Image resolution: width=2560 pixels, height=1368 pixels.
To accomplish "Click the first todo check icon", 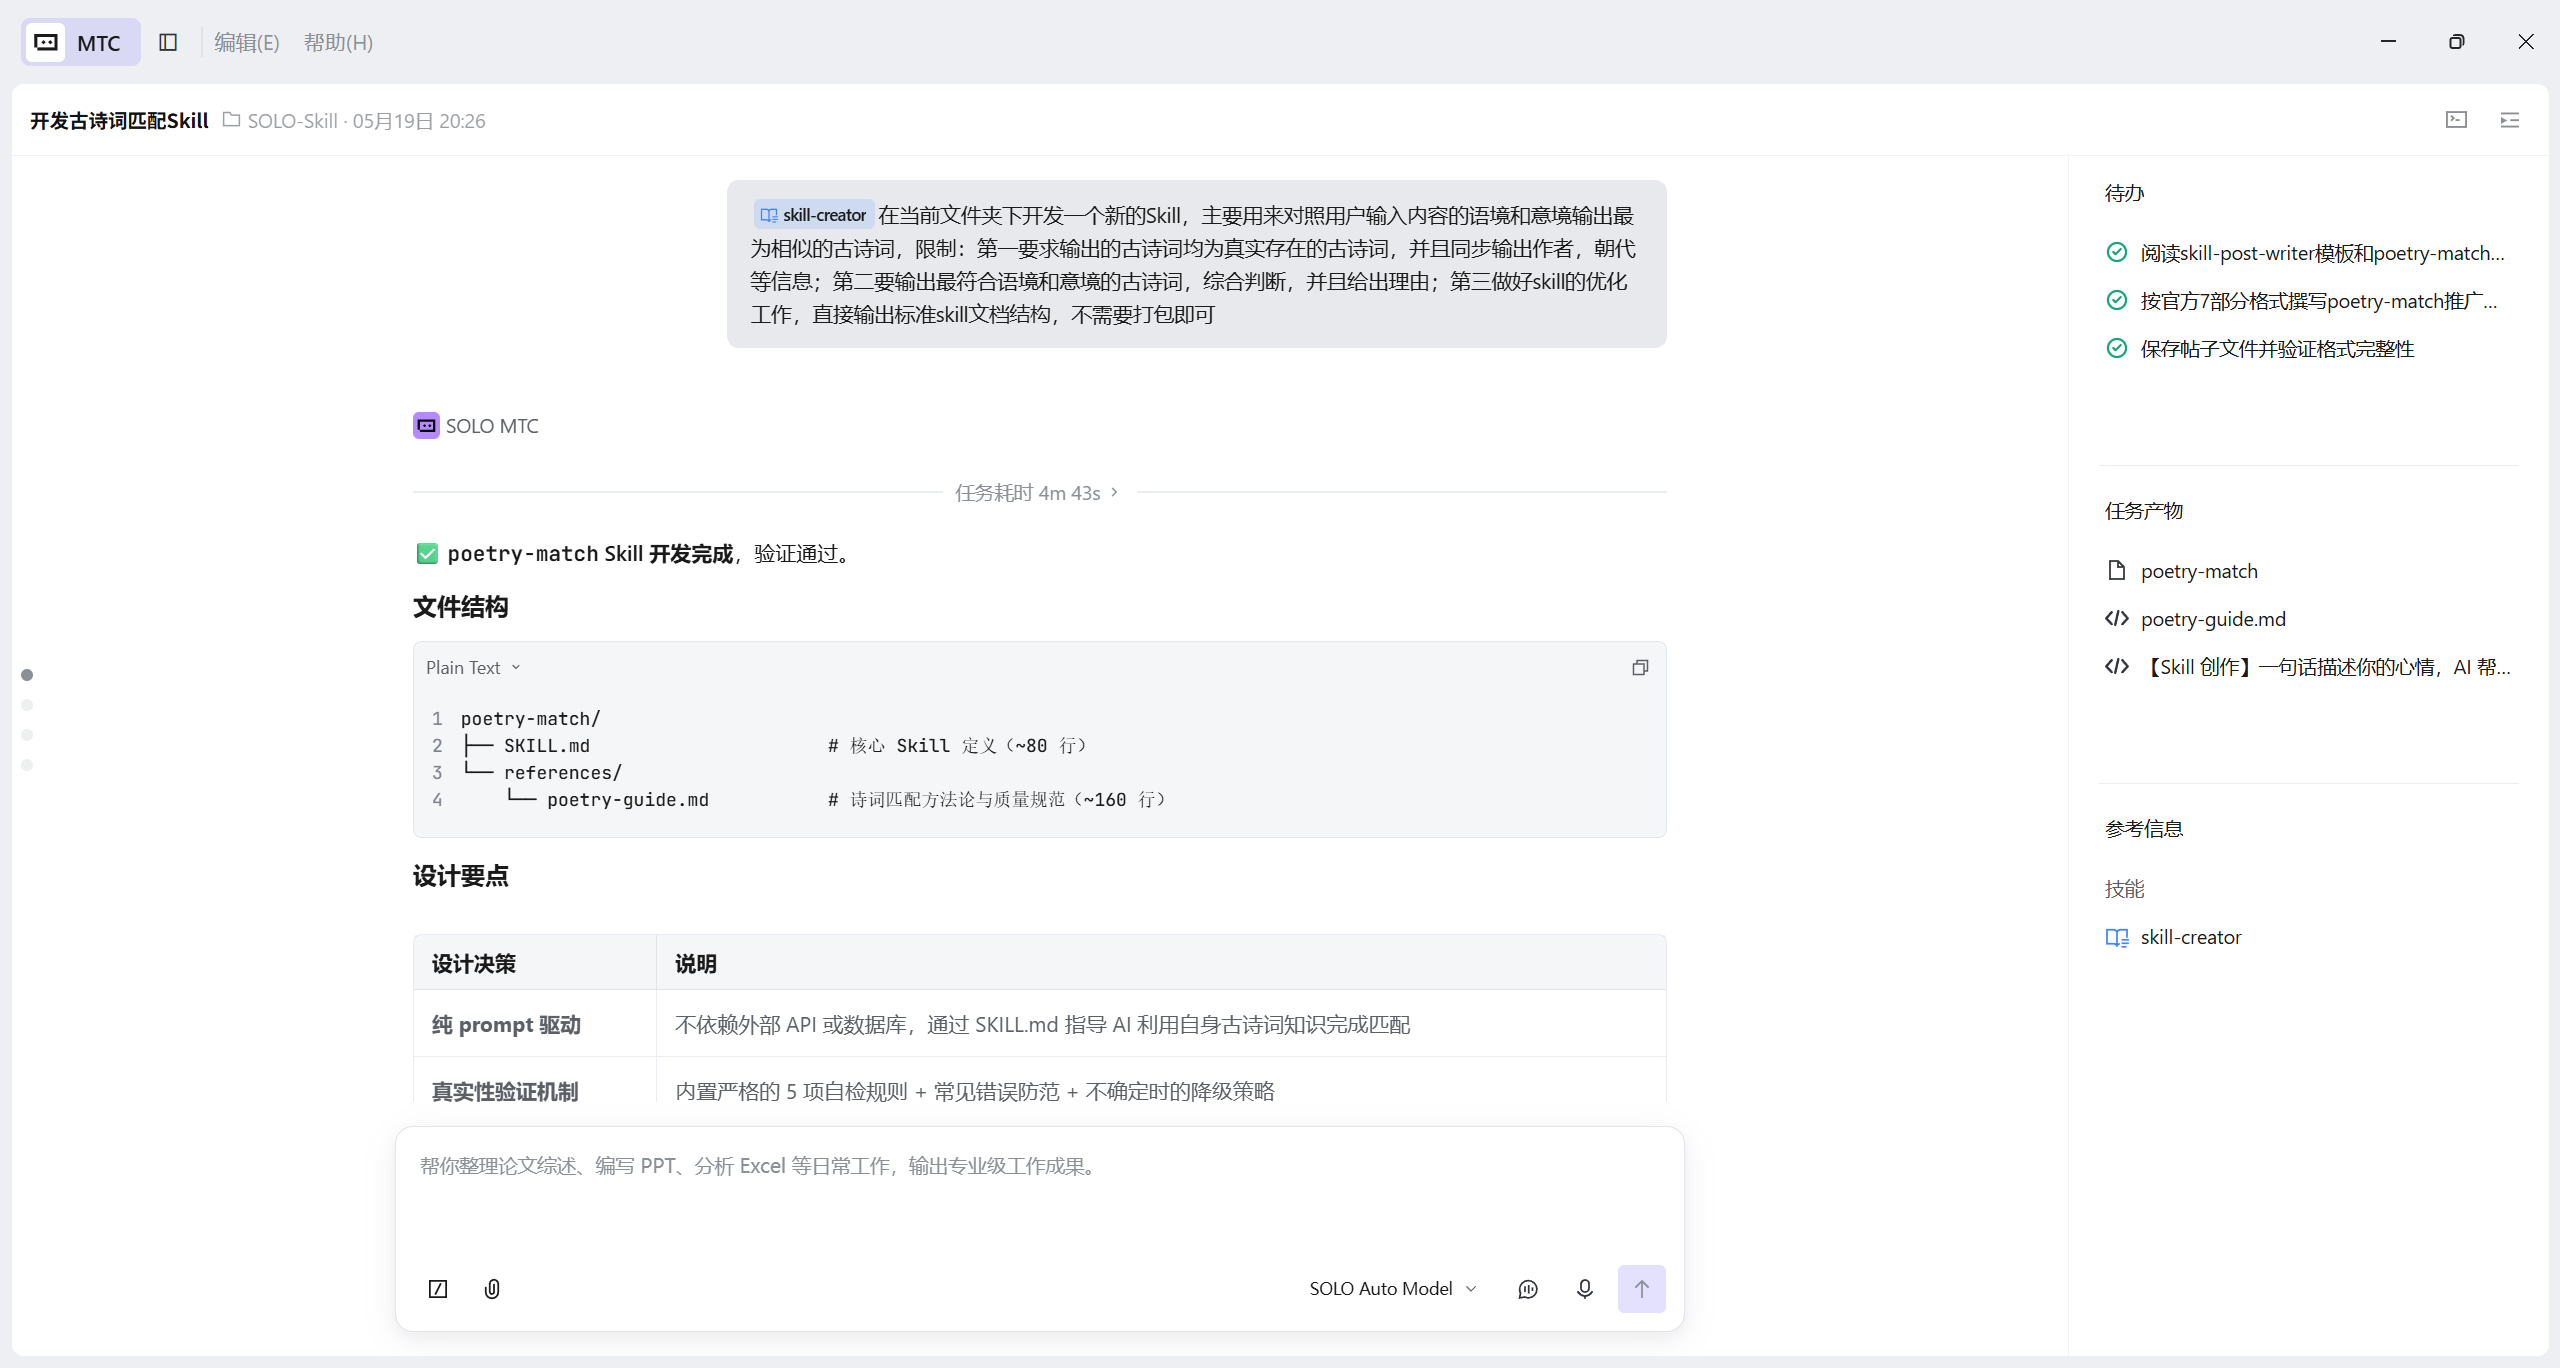I will pos(2117,252).
